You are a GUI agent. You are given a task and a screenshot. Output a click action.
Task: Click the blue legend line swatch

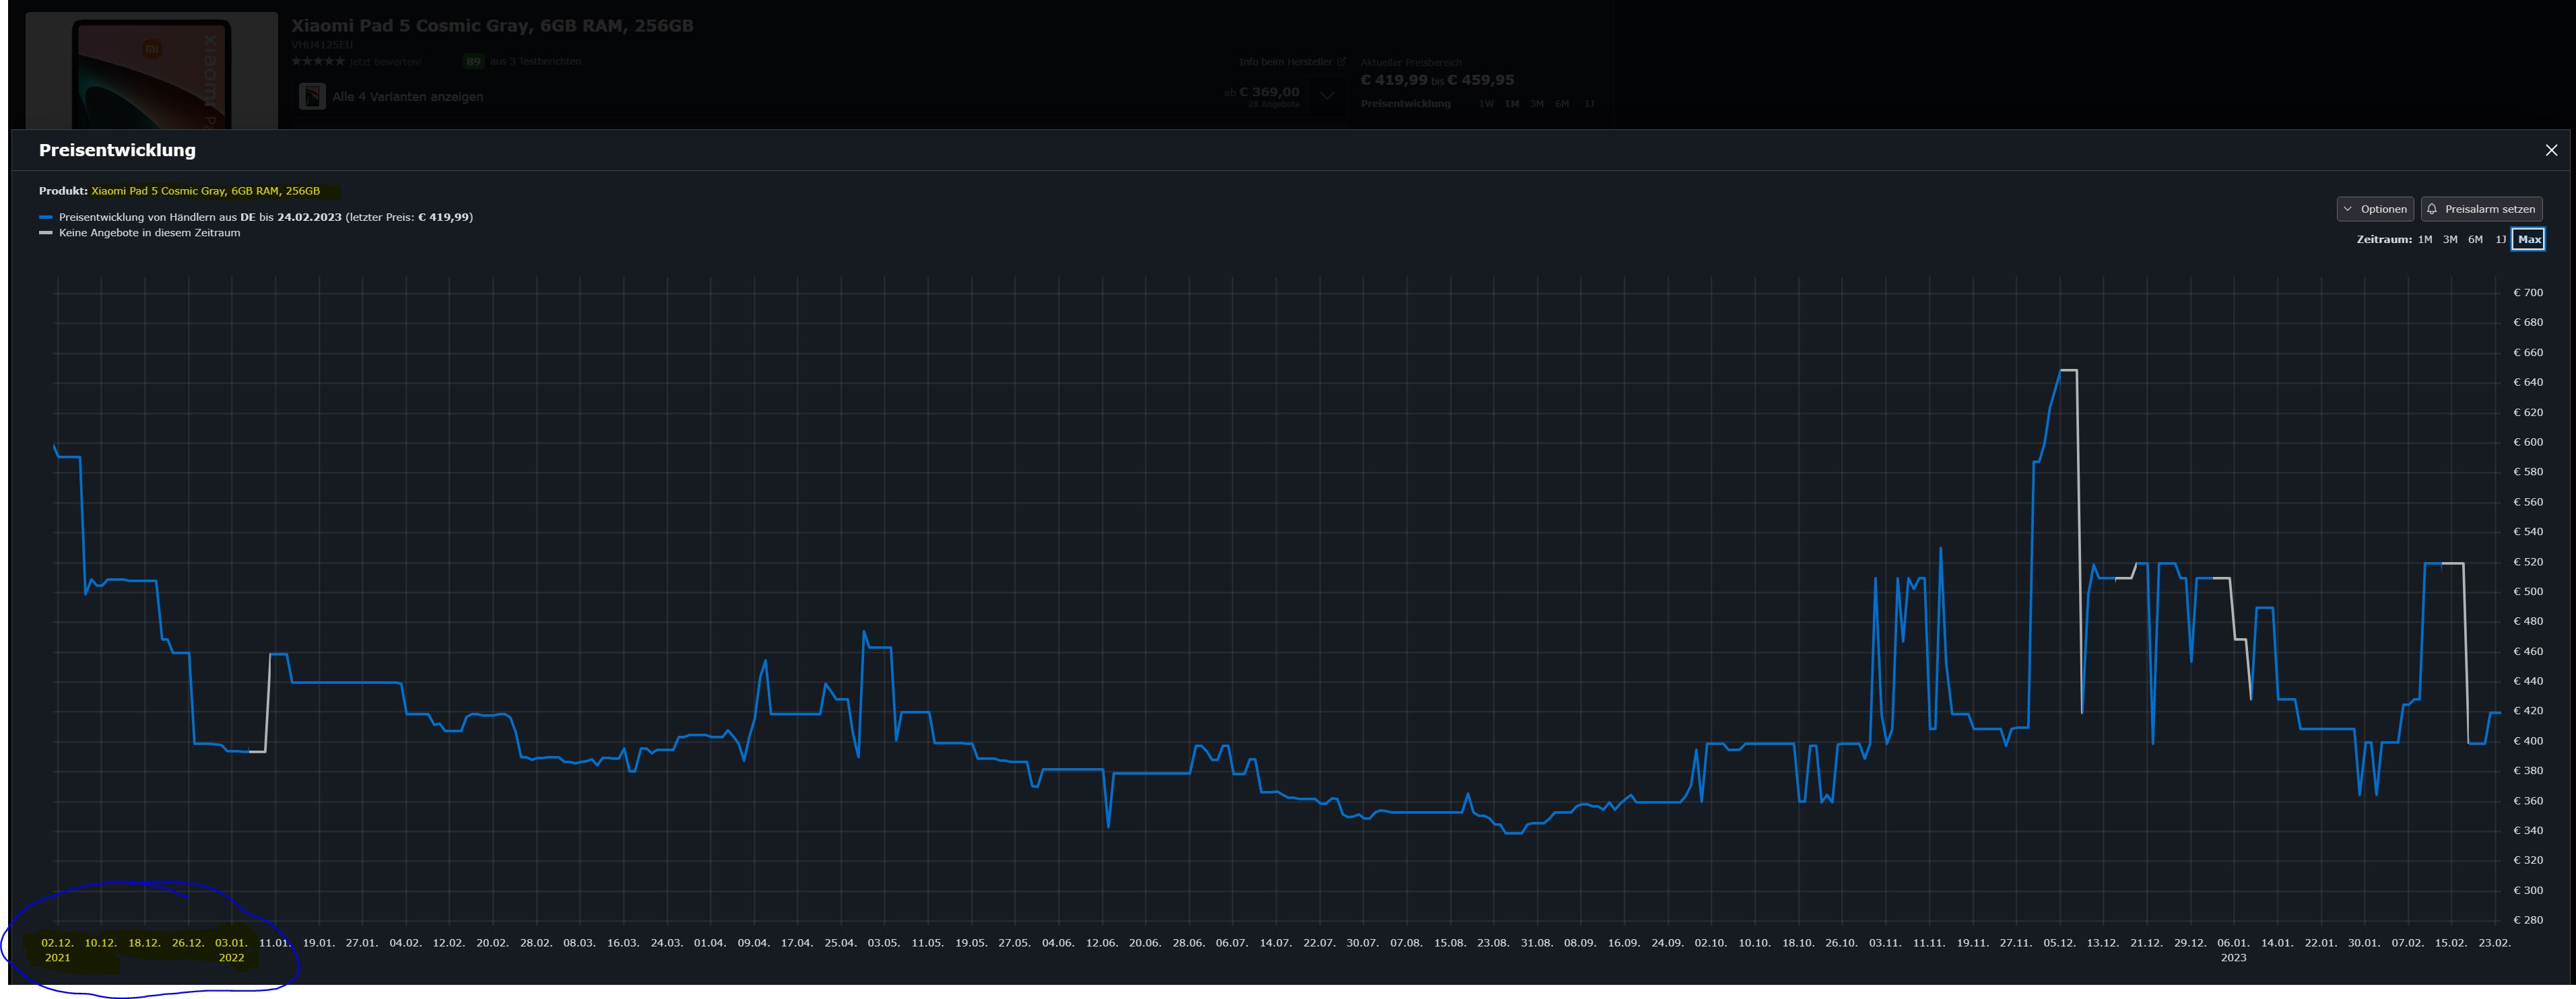click(45, 217)
